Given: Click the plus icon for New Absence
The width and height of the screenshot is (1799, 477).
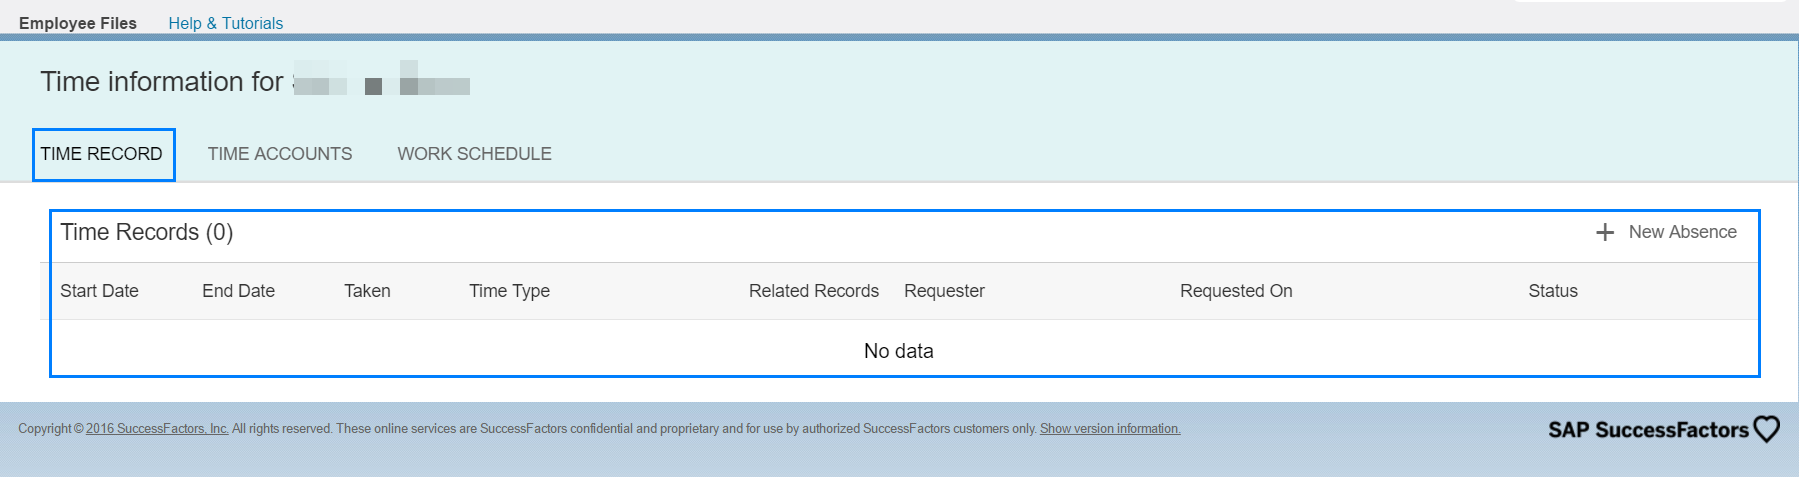Looking at the screenshot, I should (1605, 232).
